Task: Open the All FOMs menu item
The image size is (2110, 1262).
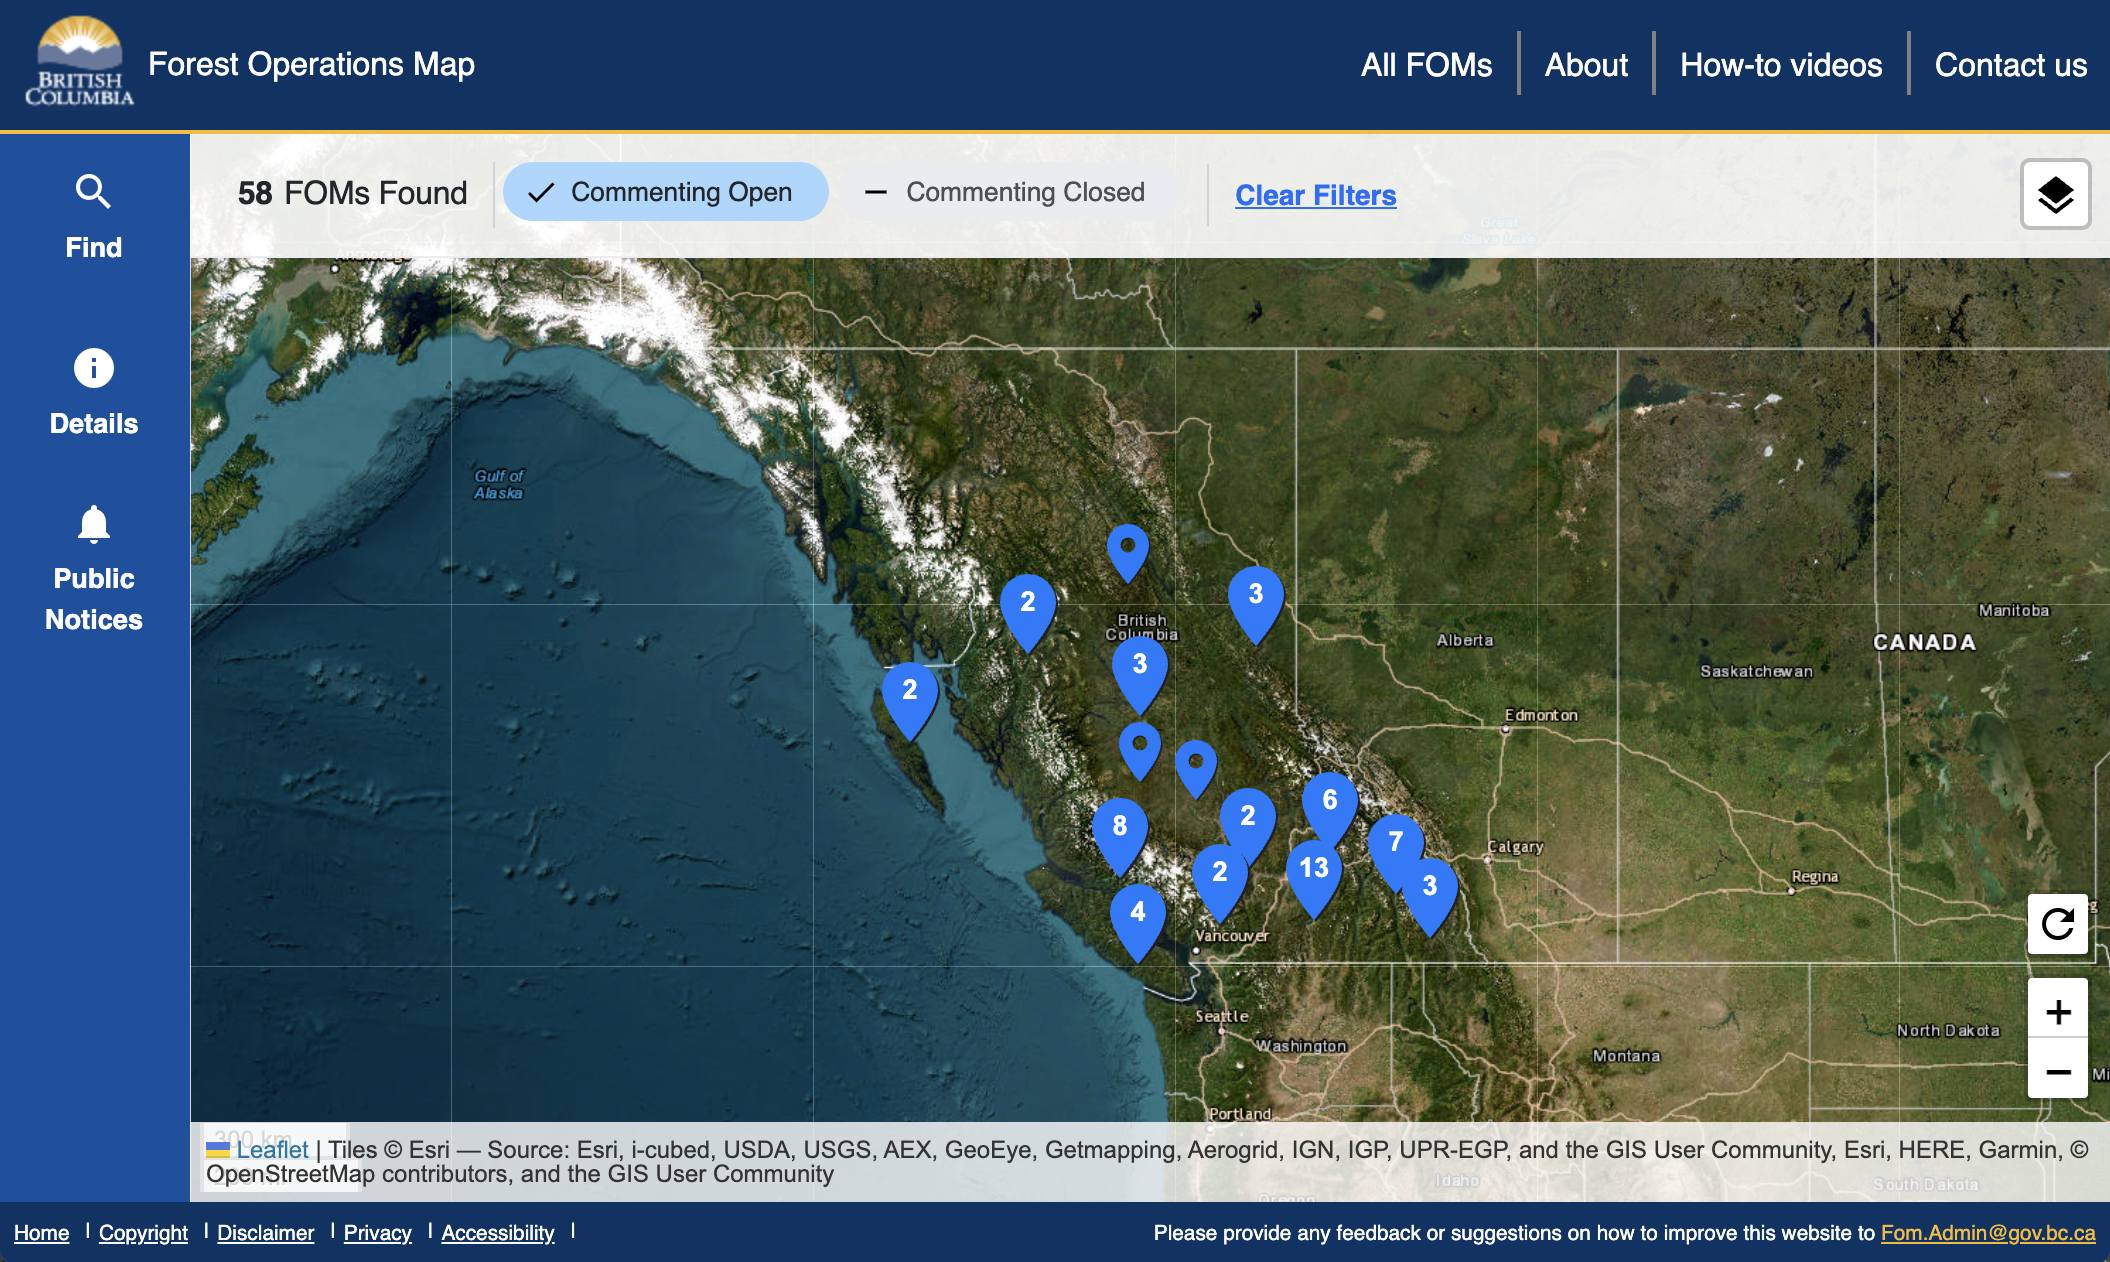Action: [1426, 65]
